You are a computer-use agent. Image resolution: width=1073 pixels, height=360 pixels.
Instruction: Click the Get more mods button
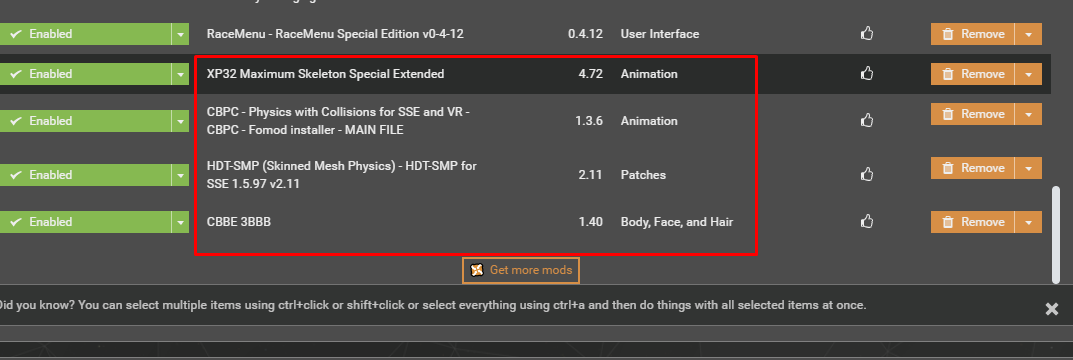[521, 270]
